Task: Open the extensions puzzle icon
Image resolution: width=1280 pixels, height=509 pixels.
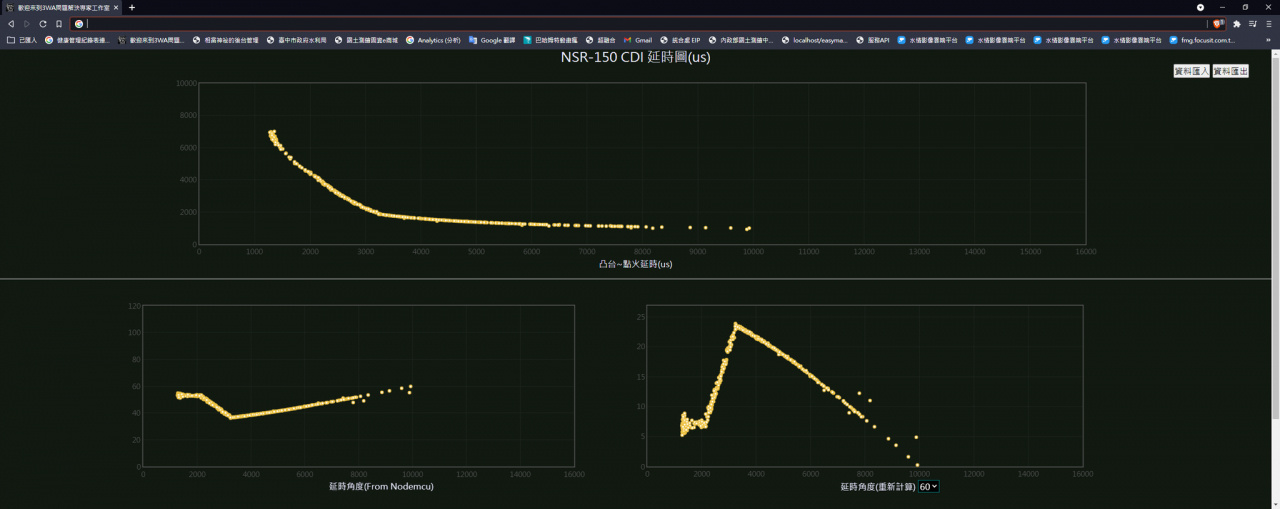Action: (x=1237, y=24)
